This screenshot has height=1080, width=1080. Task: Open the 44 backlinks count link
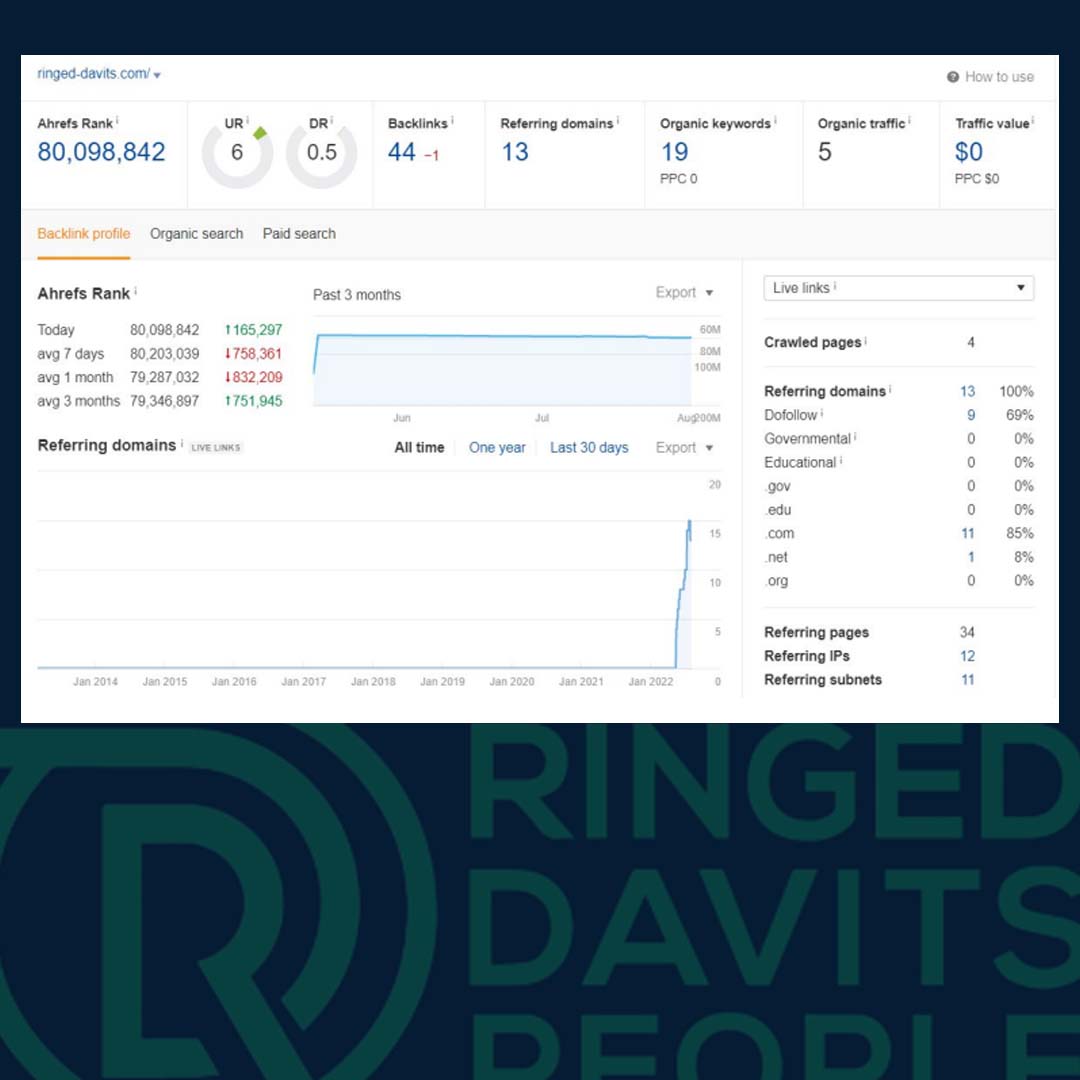tap(402, 152)
